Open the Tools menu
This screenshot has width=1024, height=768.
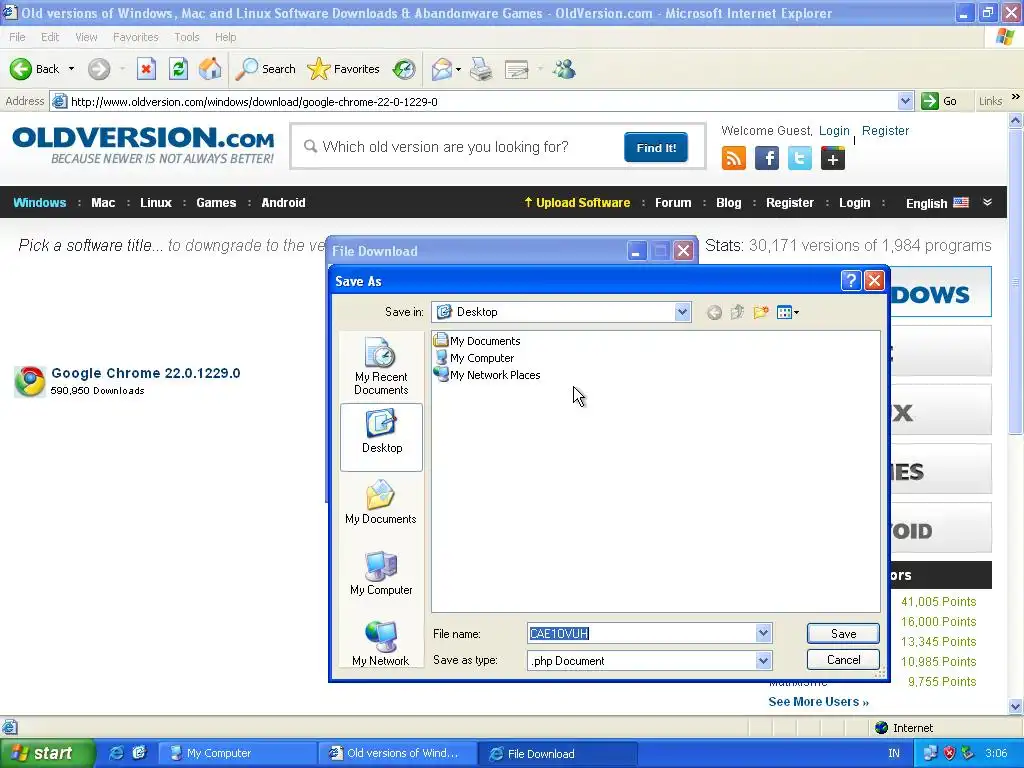coord(187,37)
